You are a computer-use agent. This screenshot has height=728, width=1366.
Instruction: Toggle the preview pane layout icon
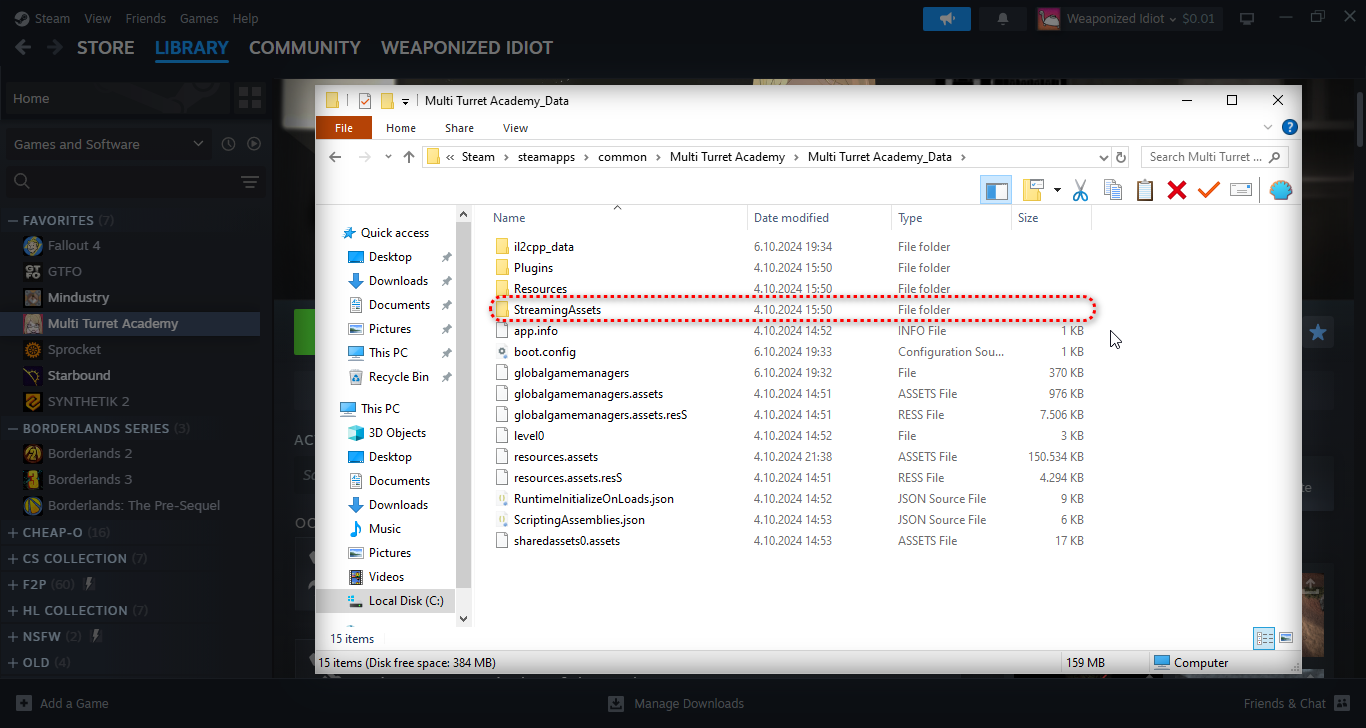[x=996, y=190]
